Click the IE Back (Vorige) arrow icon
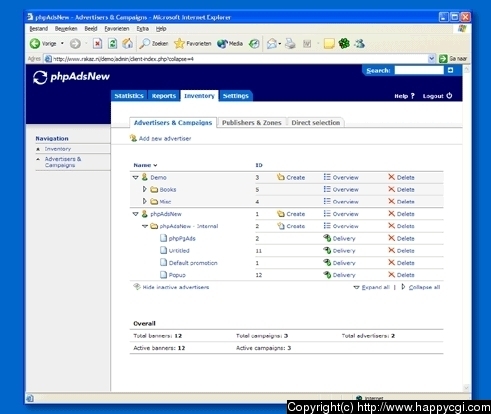Image resolution: width=491 pixels, height=414 pixels. pos(35,44)
